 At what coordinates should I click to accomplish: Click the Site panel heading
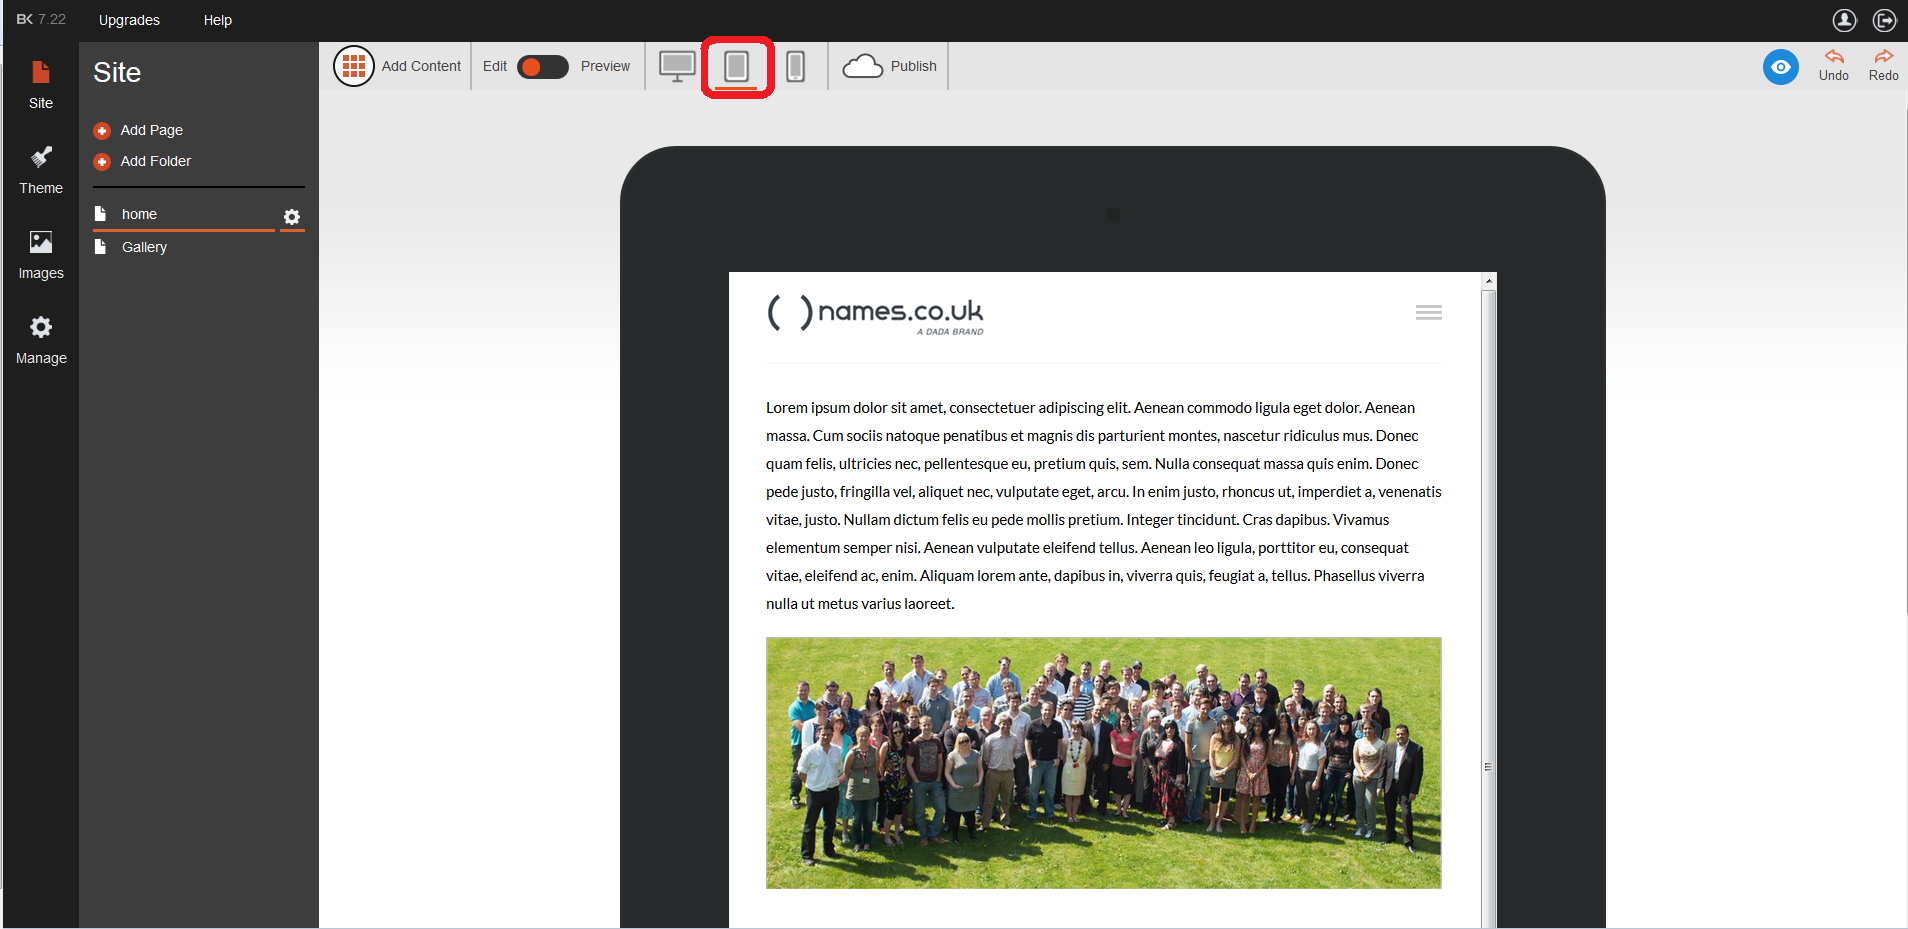(x=117, y=73)
